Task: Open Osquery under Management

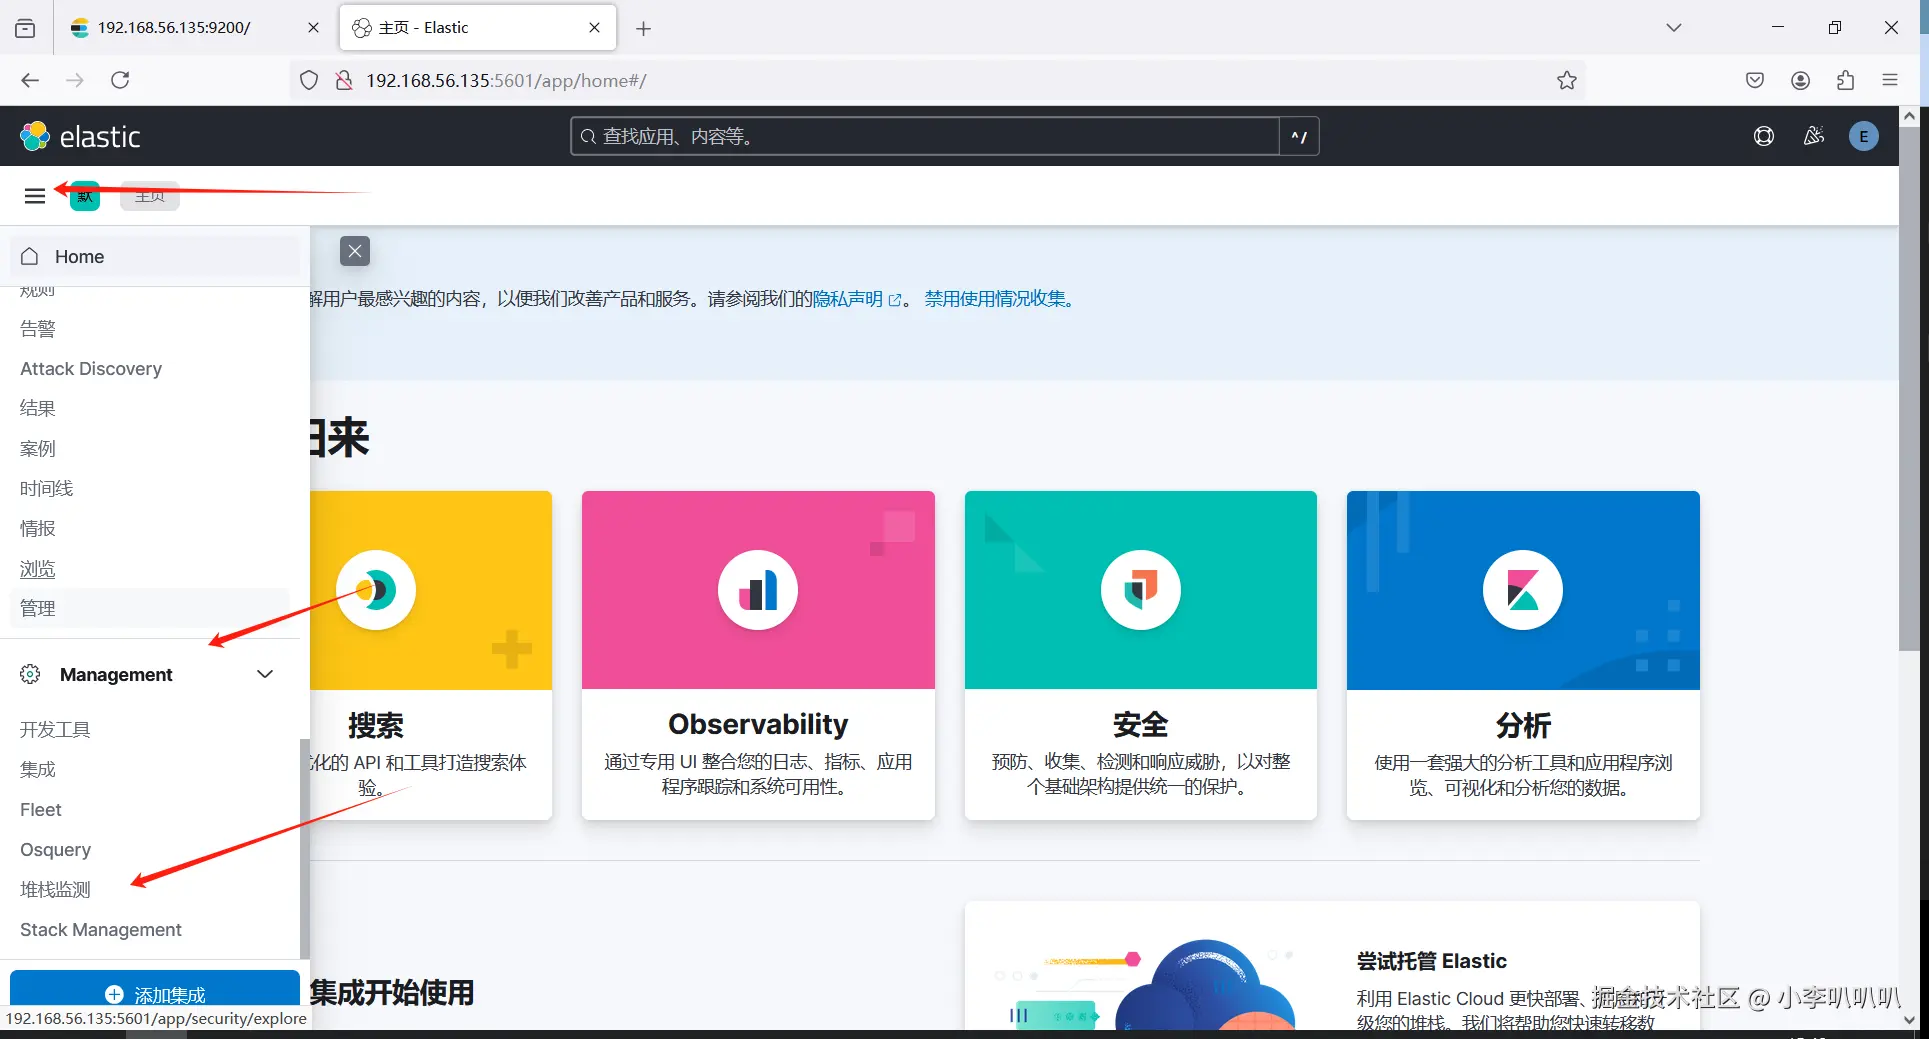Action: (56, 850)
